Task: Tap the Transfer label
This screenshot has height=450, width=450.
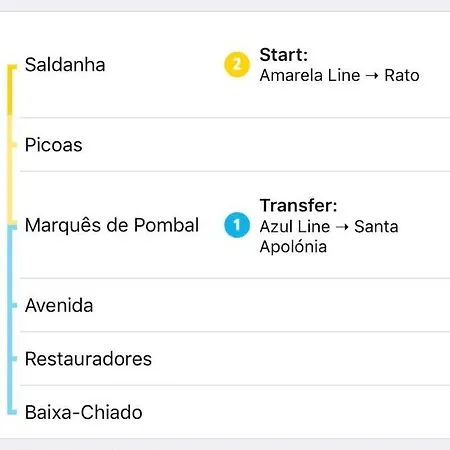Action: tap(298, 205)
